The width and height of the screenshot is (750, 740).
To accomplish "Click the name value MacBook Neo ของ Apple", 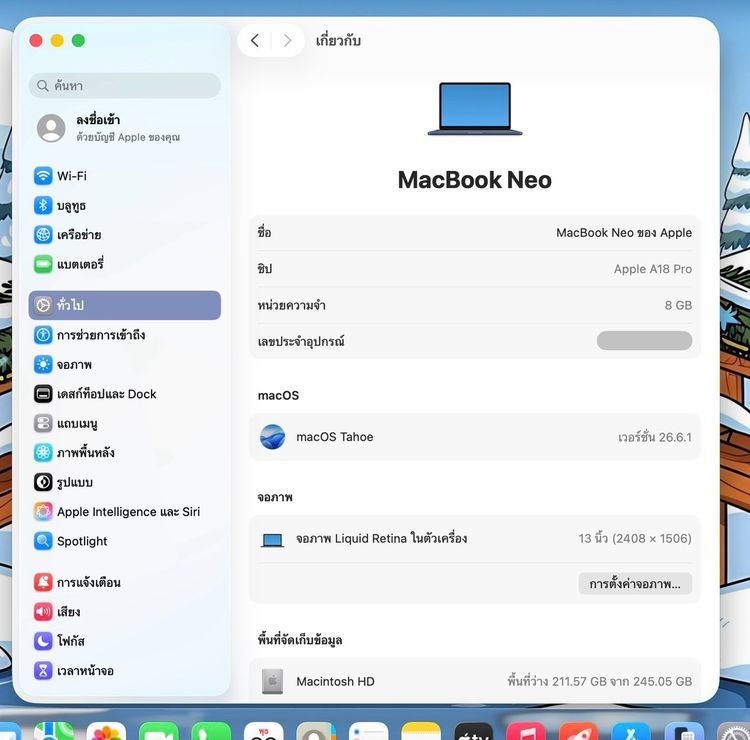I will click(624, 232).
